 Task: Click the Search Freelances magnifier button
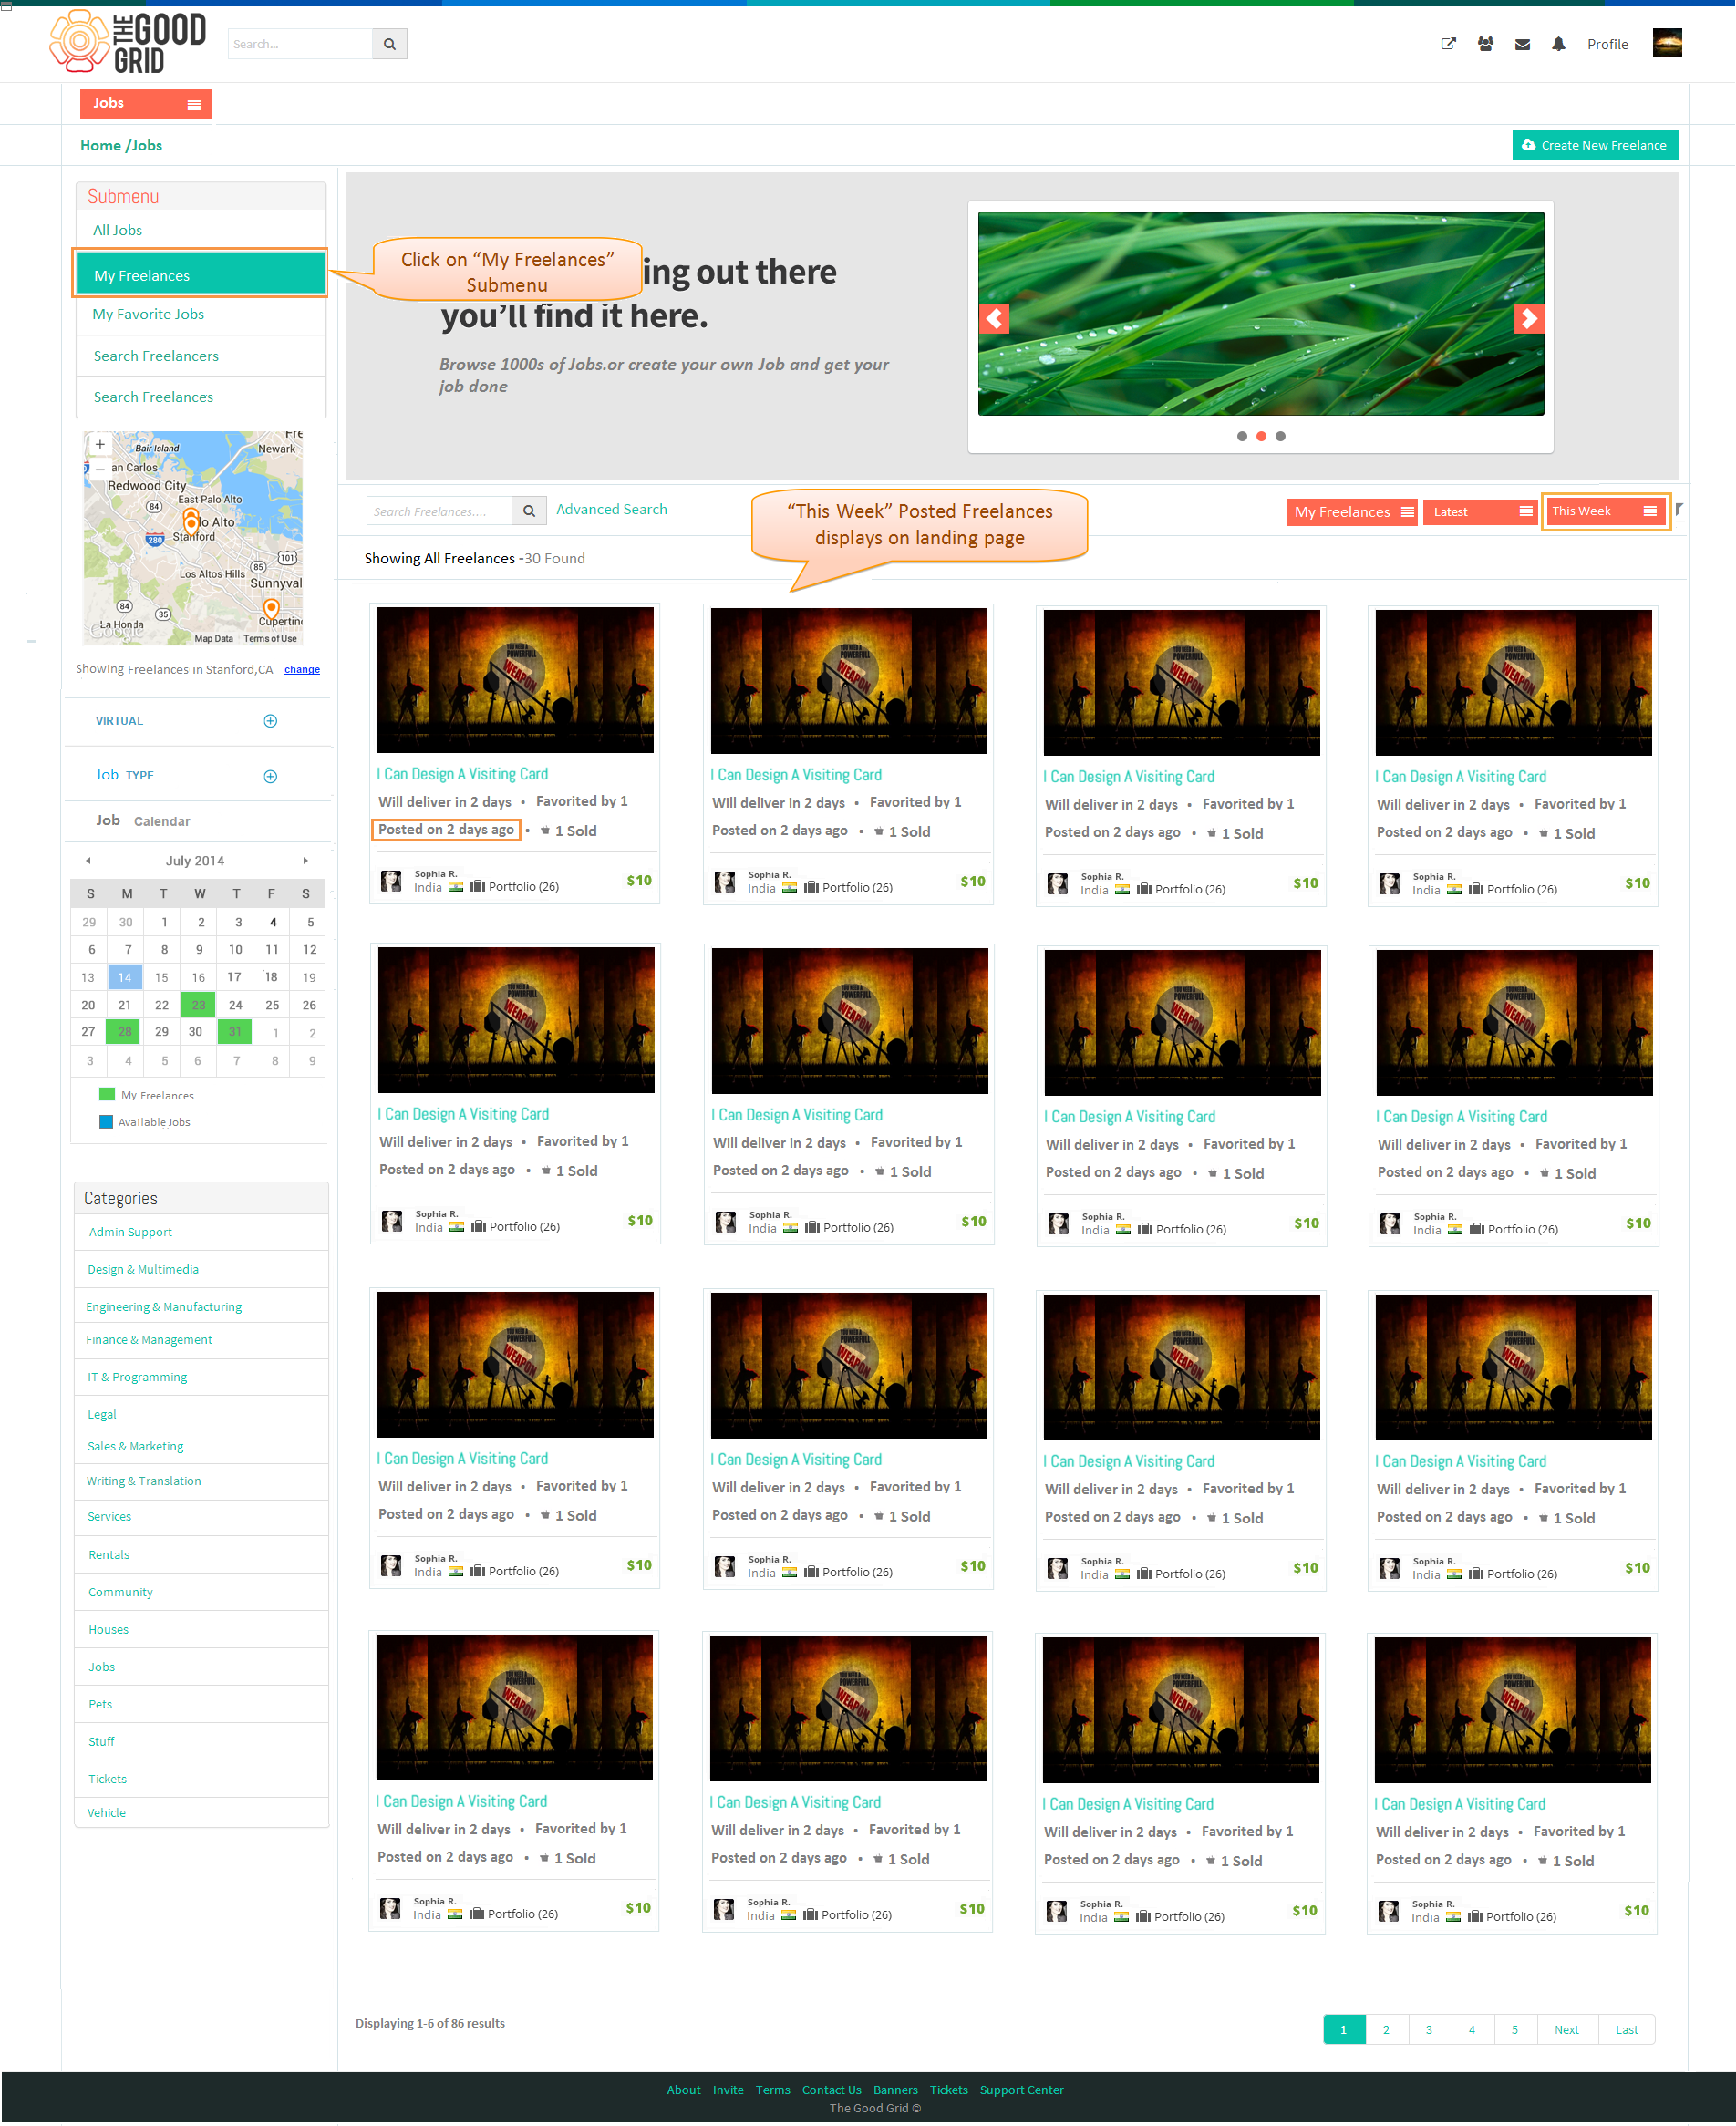coord(529,511)
